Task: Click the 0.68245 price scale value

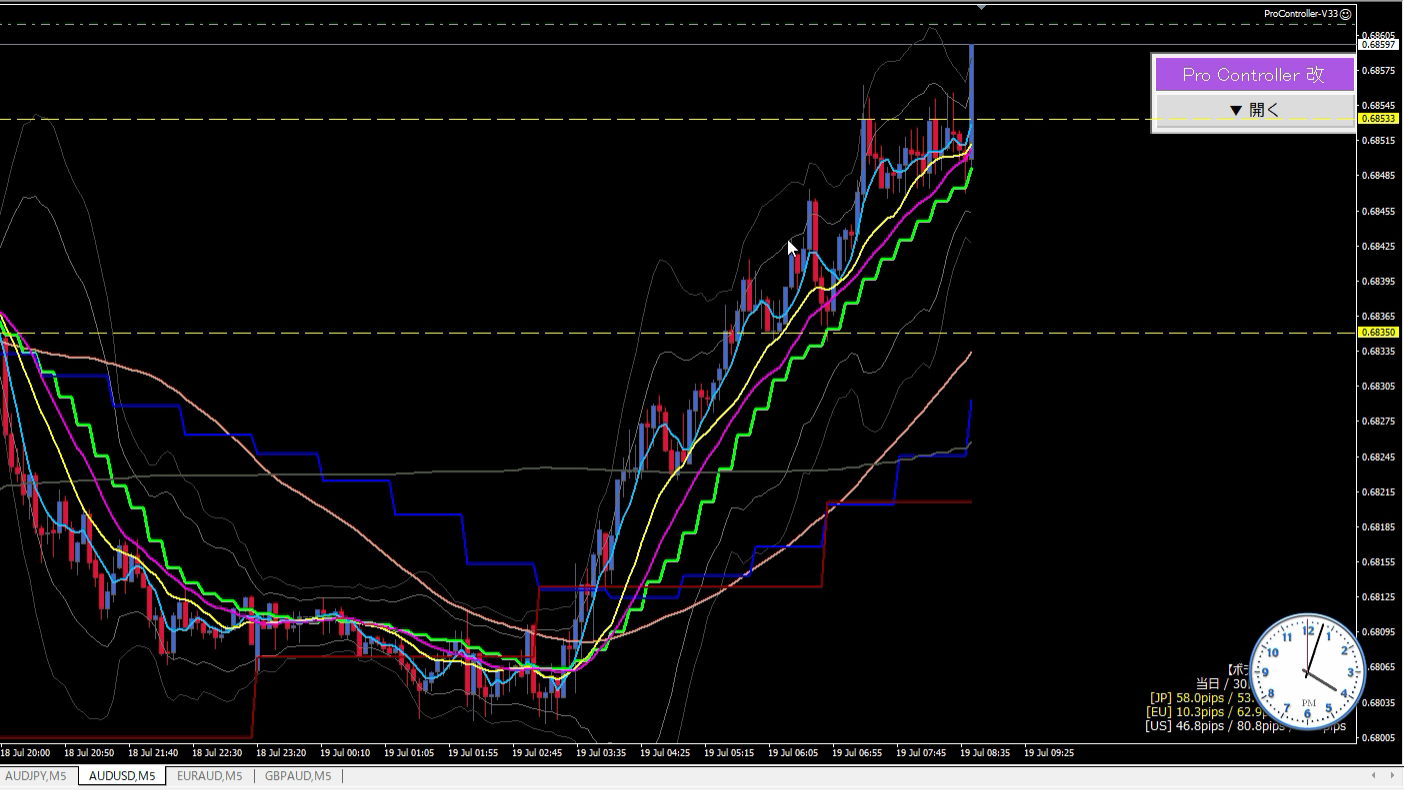Action: [1380, 457]
